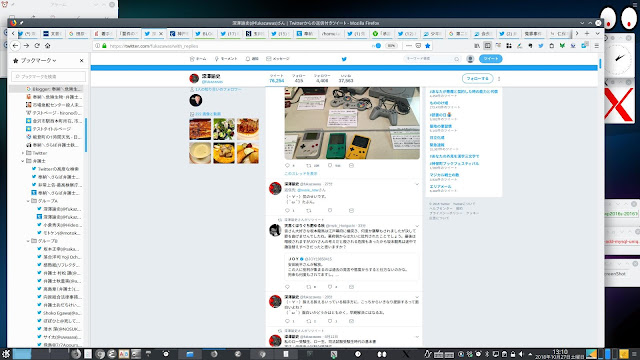The image size is (640, 360).
Task: Click the Pocket save icon in address bar
Action: coord(418,46)
